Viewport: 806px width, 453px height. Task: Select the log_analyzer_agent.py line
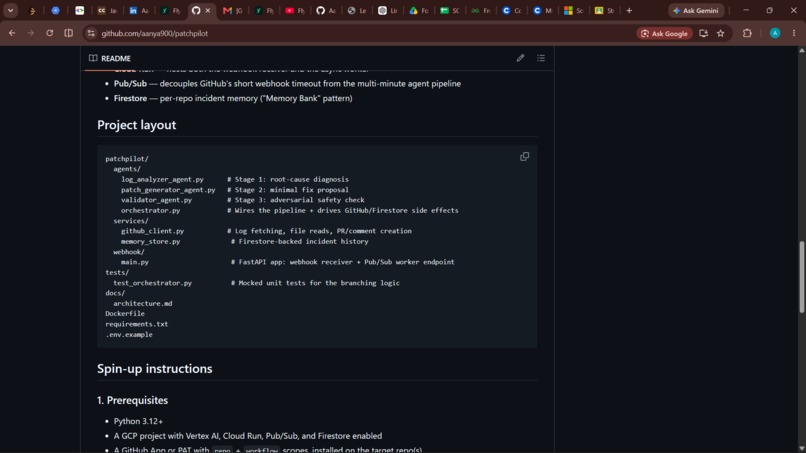(235, 179)
